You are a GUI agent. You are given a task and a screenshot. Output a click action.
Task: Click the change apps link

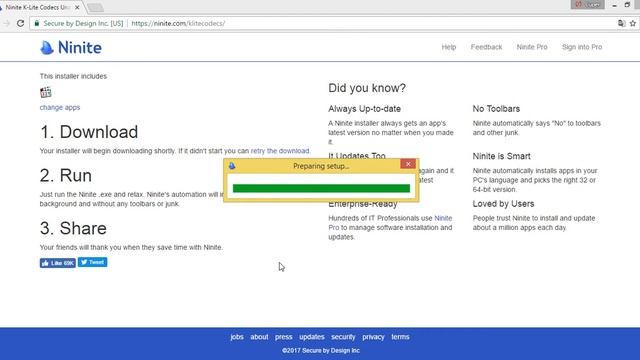point(60,107)
